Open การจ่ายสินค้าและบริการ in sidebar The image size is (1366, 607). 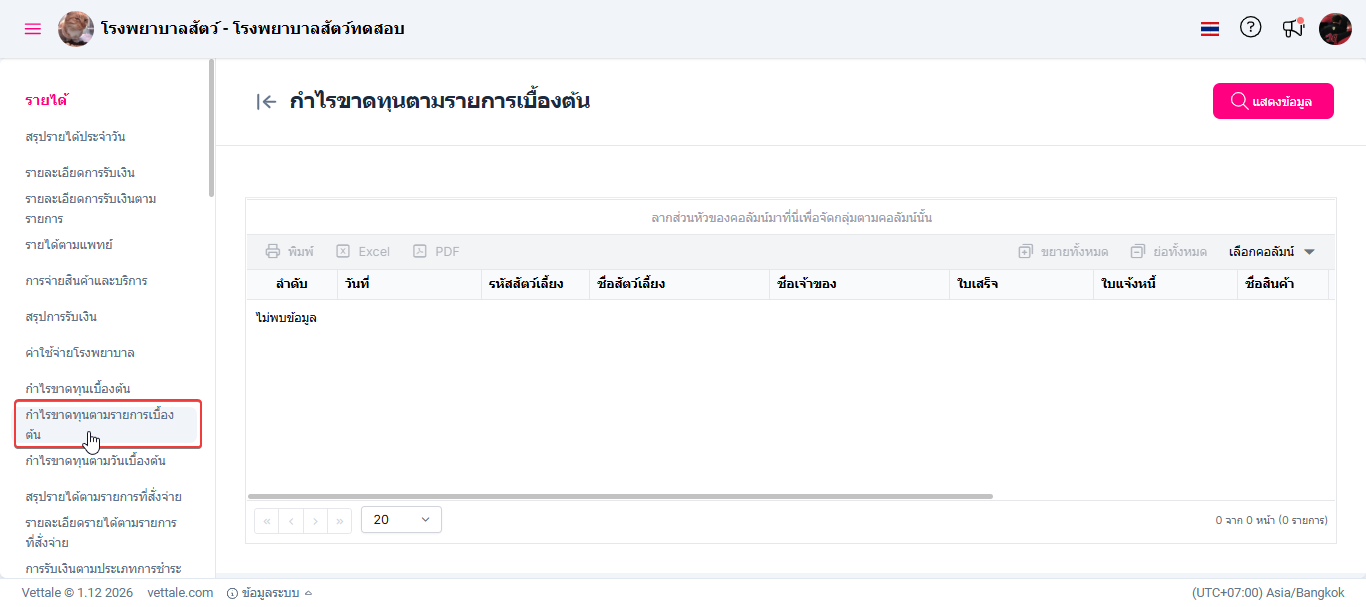tap(86, 281)
